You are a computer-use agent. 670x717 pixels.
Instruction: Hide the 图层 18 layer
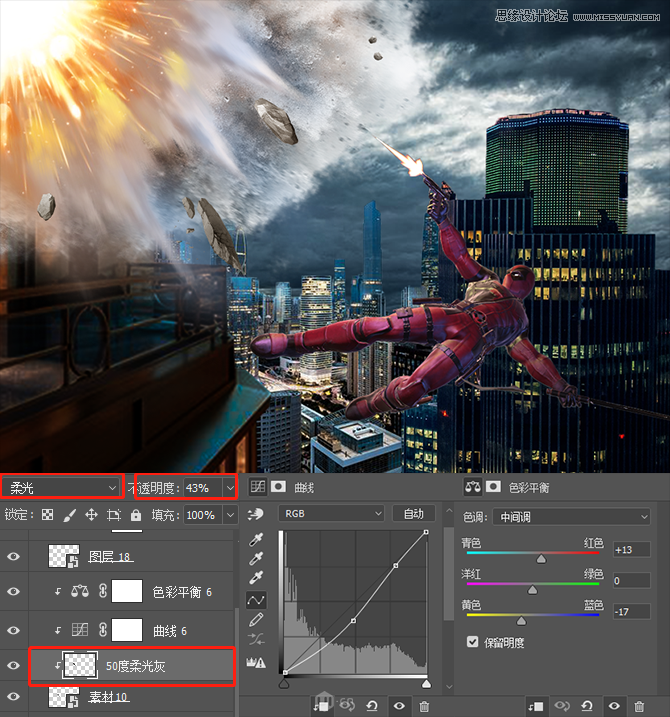13,556
